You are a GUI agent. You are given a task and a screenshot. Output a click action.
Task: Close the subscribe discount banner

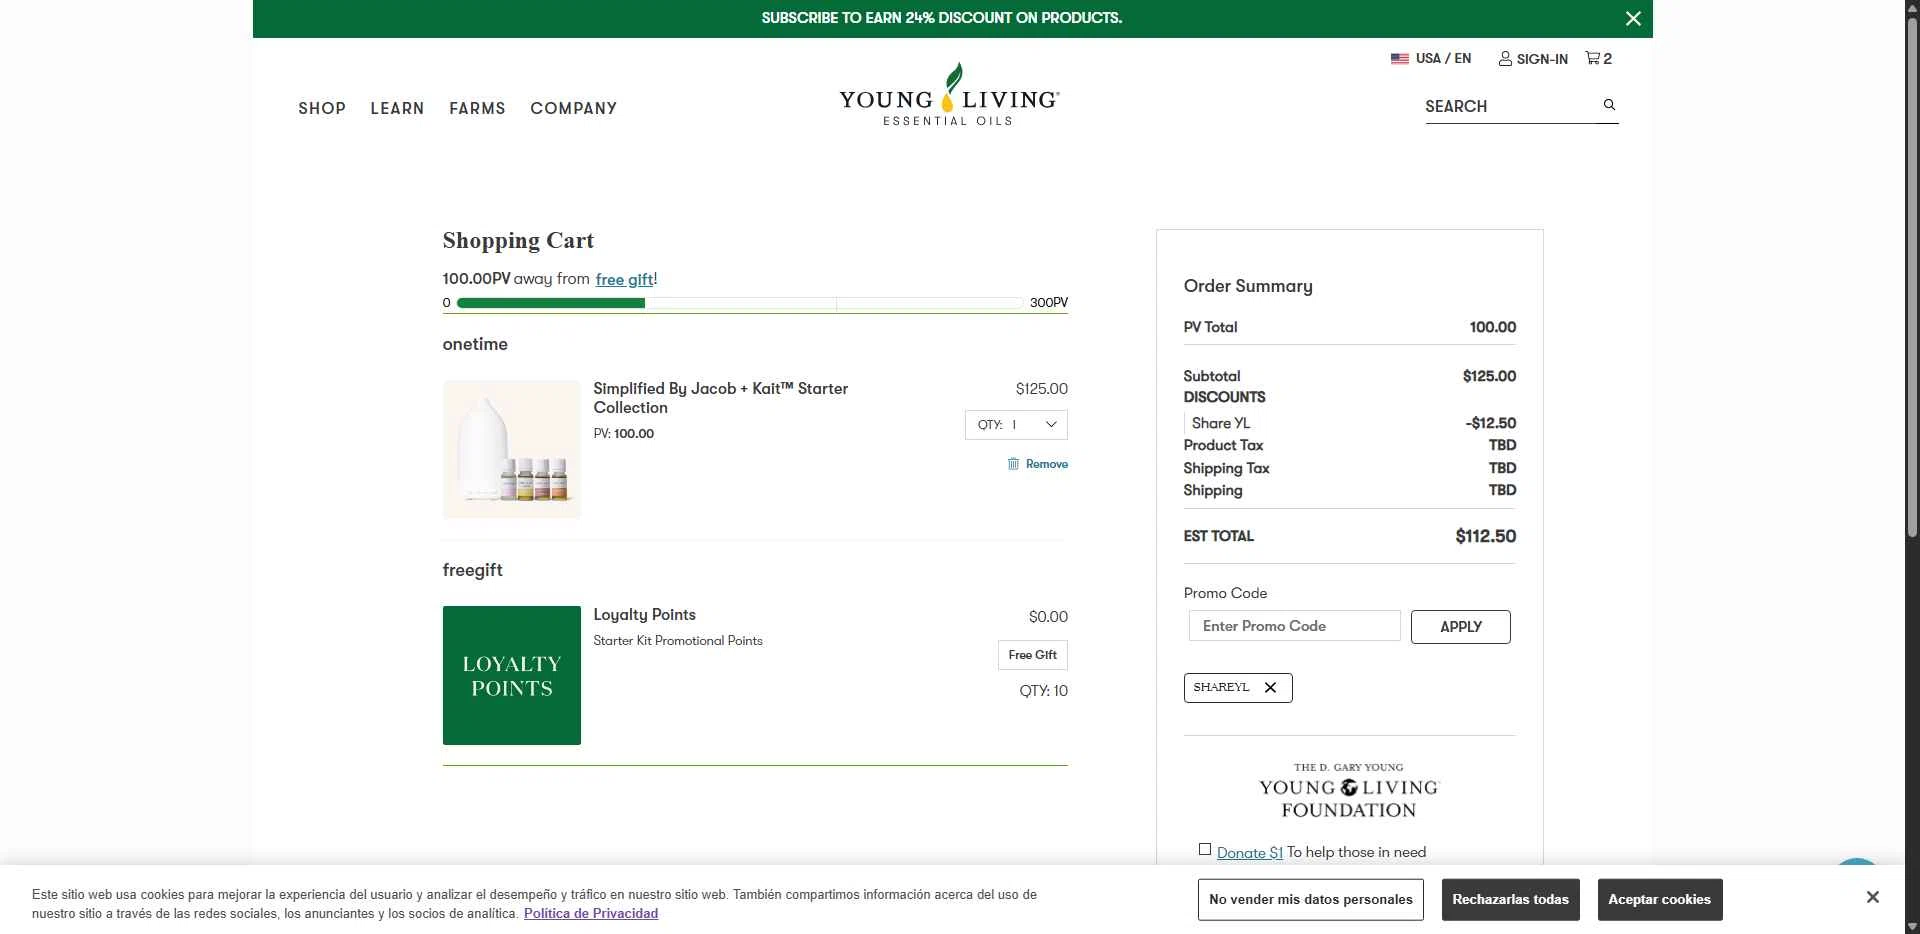coord(1633,18)
